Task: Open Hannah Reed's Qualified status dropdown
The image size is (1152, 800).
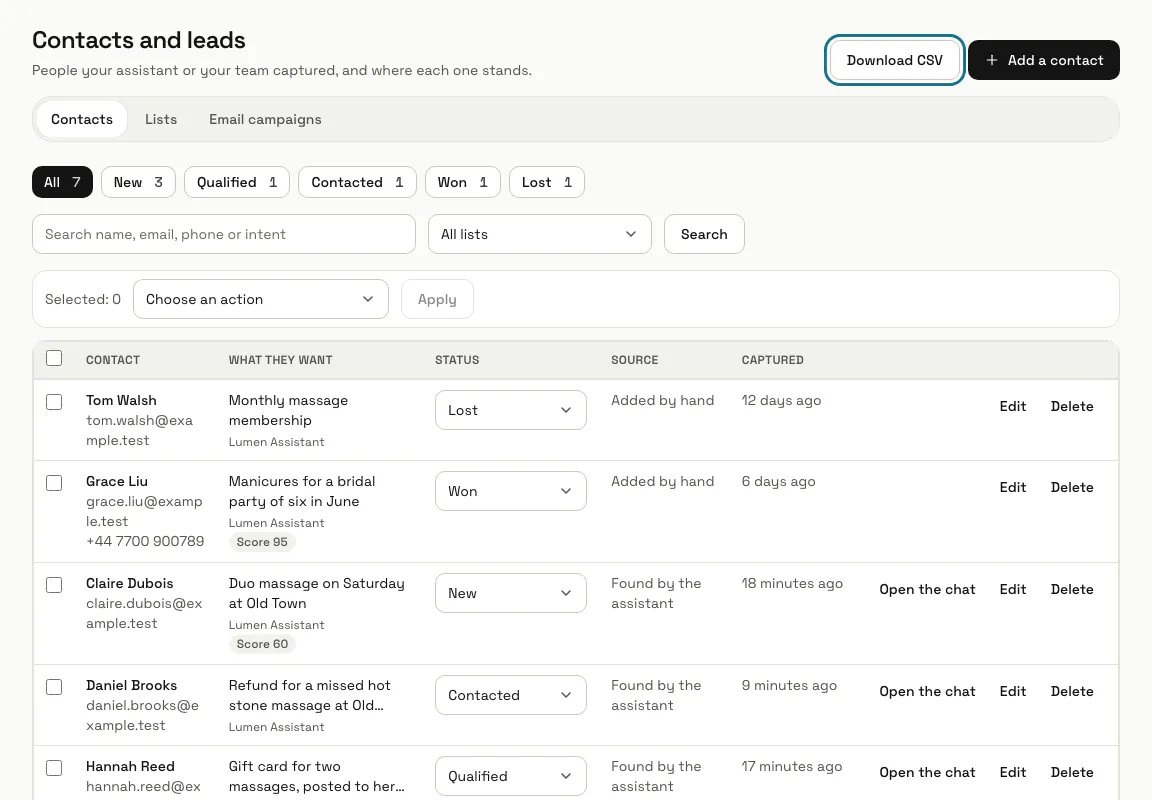Action: pos(511,776)
